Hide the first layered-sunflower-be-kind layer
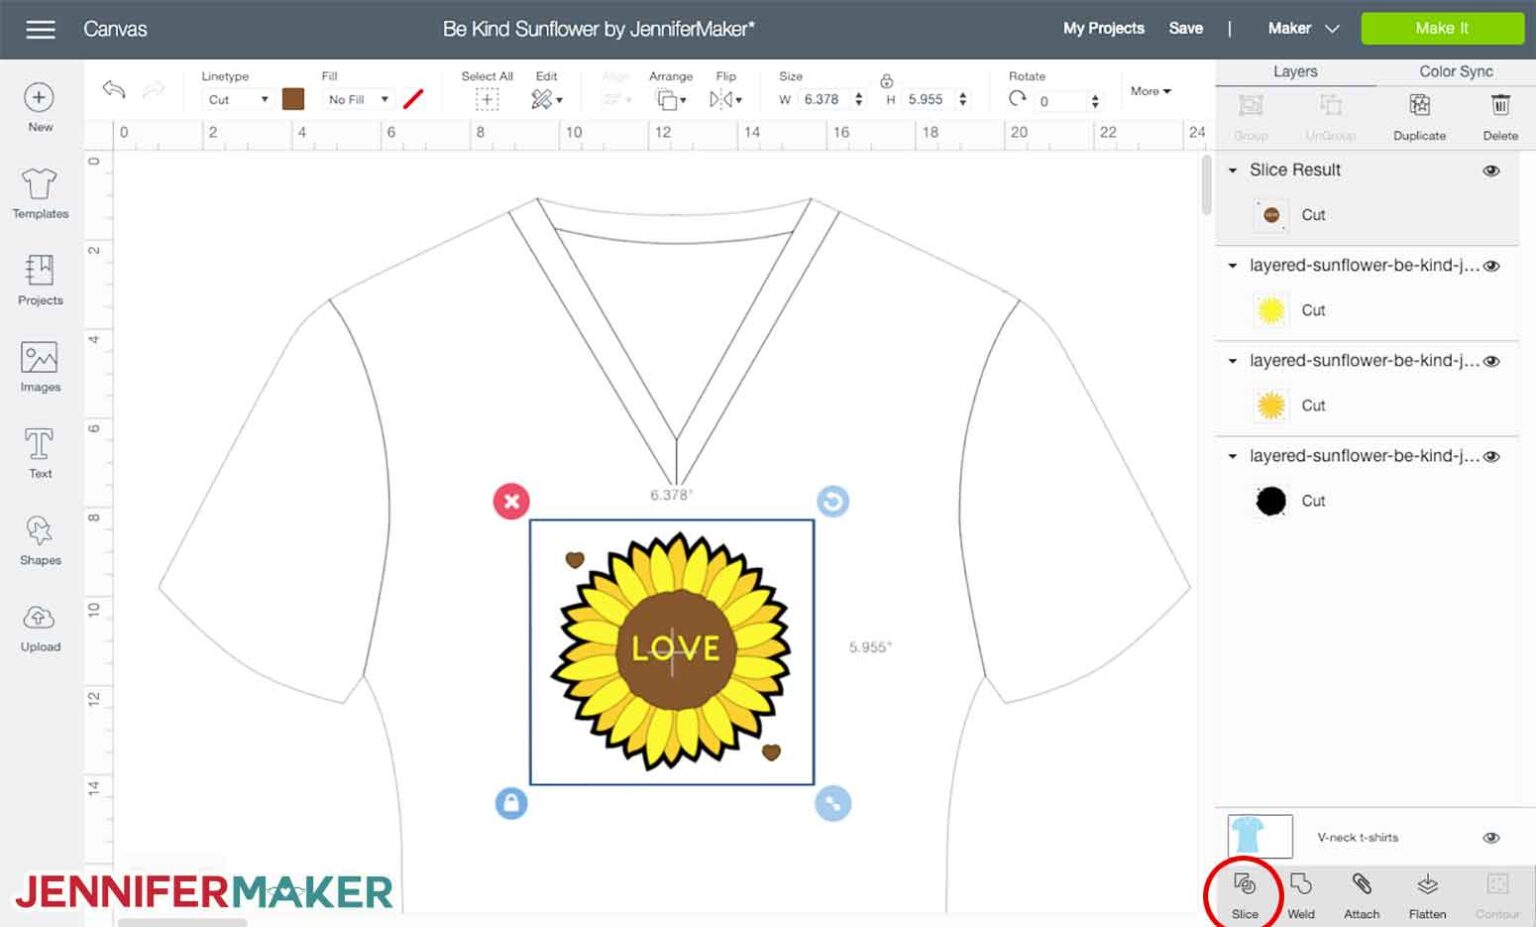1536x927 pixels. [1491, 266]
